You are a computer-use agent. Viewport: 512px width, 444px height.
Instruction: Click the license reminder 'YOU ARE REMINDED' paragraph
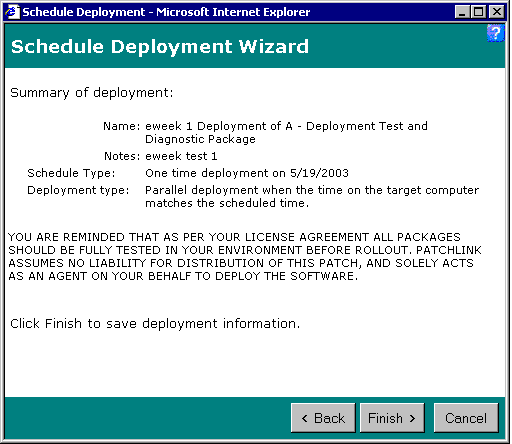point(245,257)
